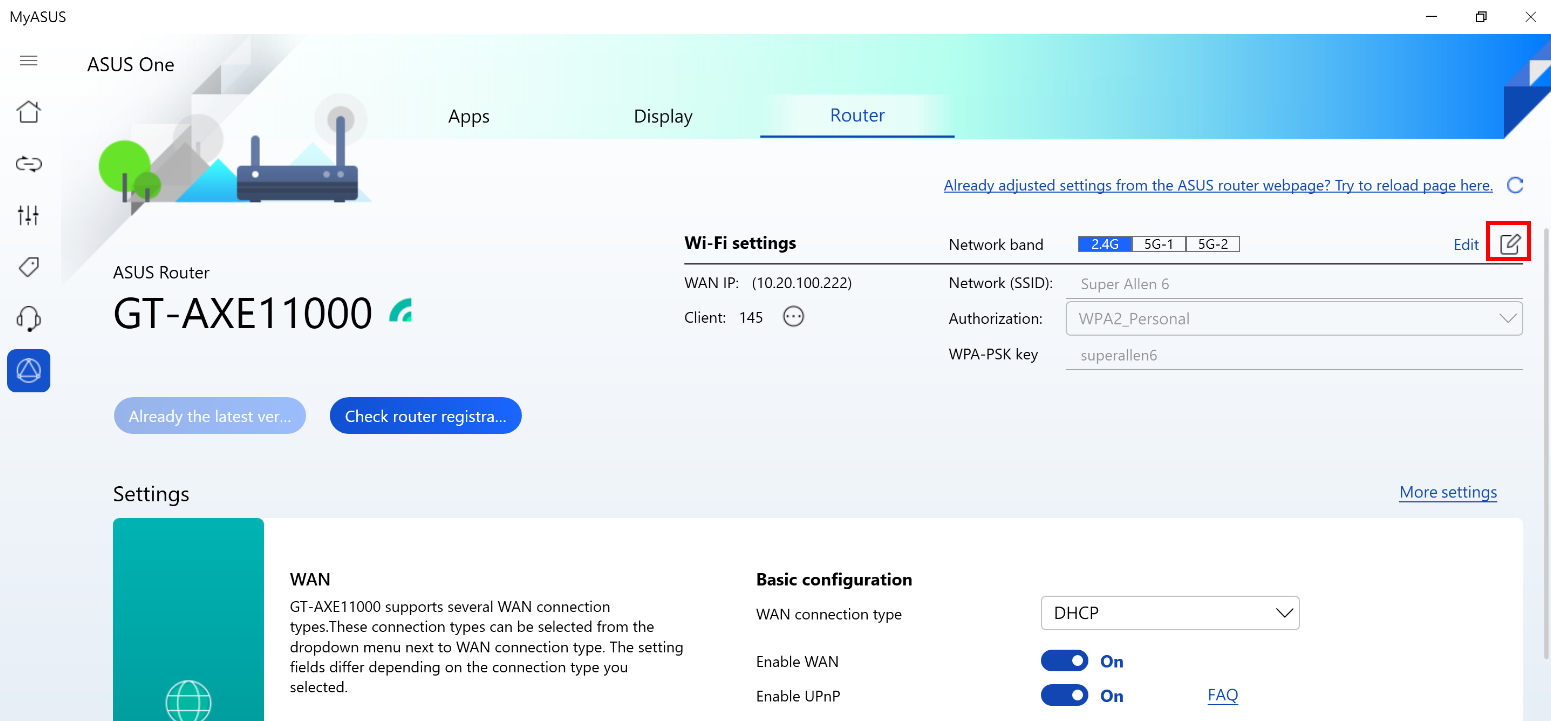This screenshot has height=721, width=1551.
Task: Select ASUS One sidebar icon
Action: 29,371
